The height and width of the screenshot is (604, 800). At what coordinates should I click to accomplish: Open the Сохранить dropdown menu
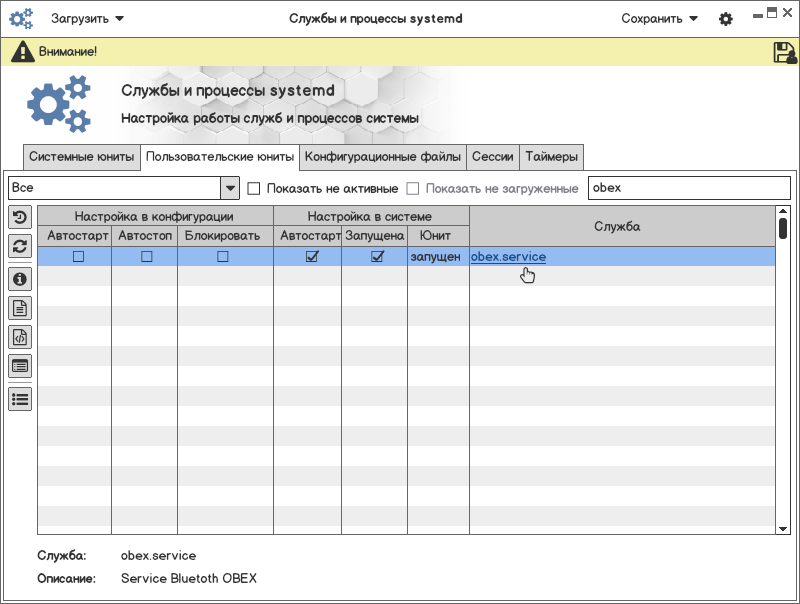point(659,18)
